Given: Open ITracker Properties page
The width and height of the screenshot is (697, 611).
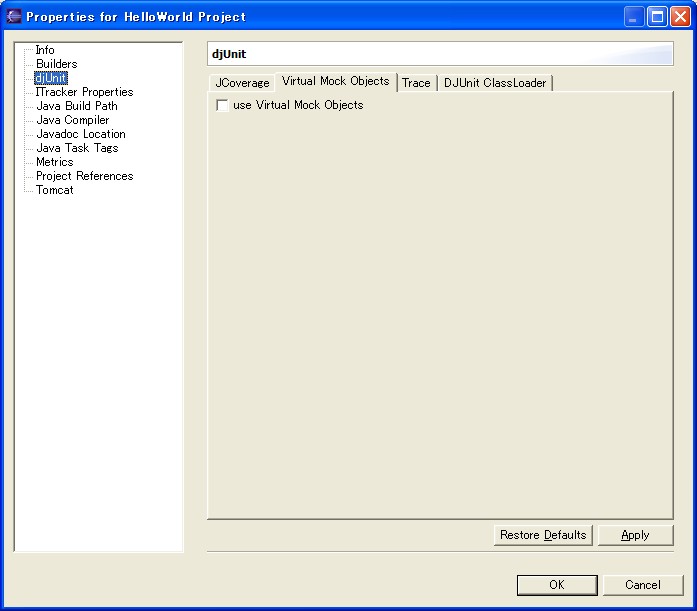Looking at the screenshot, I should (x=84, y=92).
